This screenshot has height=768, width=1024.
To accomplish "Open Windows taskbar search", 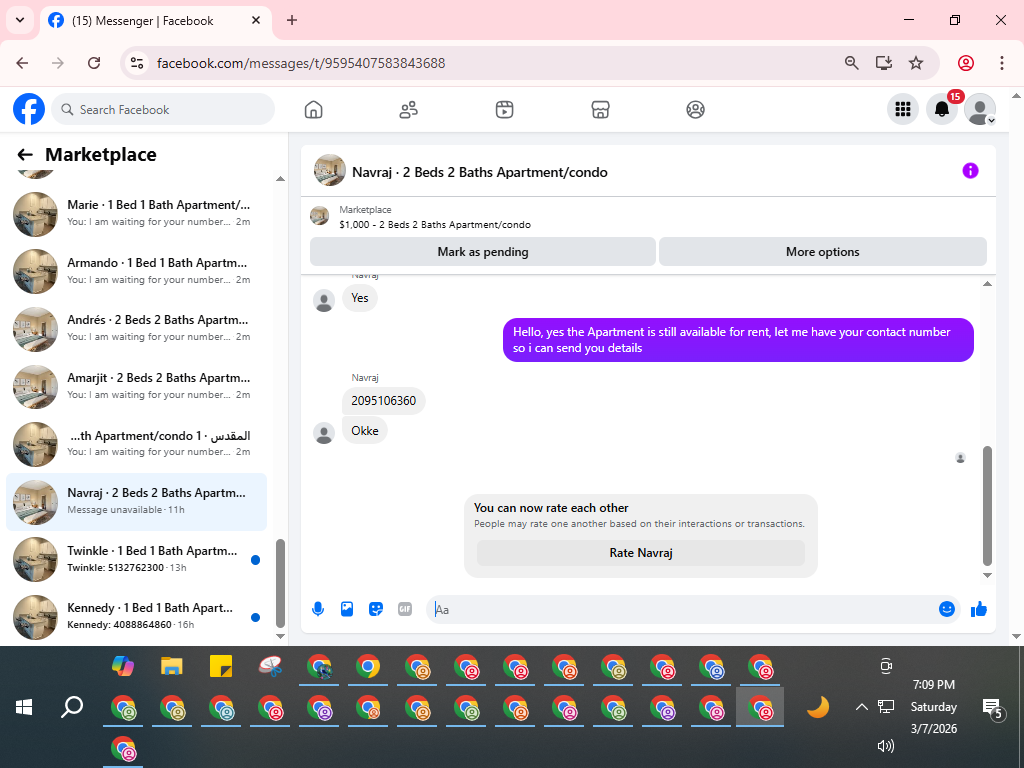I will pyautogui.click(x=72, y=707).
